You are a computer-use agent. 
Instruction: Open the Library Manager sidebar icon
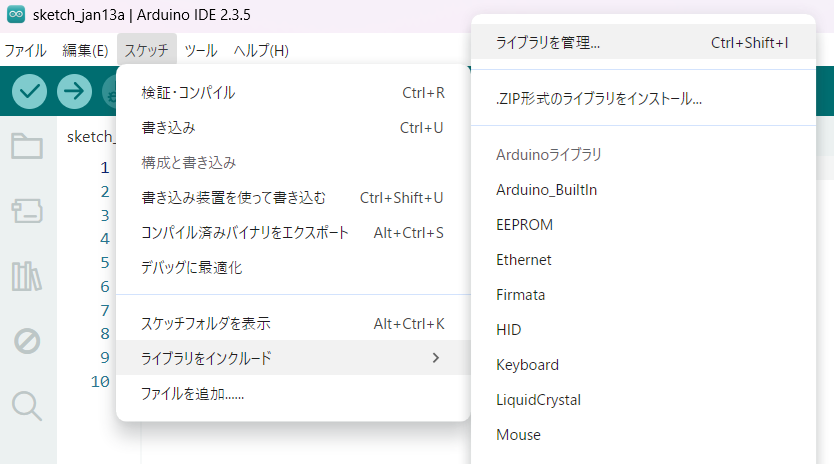(x=27, y=276)
